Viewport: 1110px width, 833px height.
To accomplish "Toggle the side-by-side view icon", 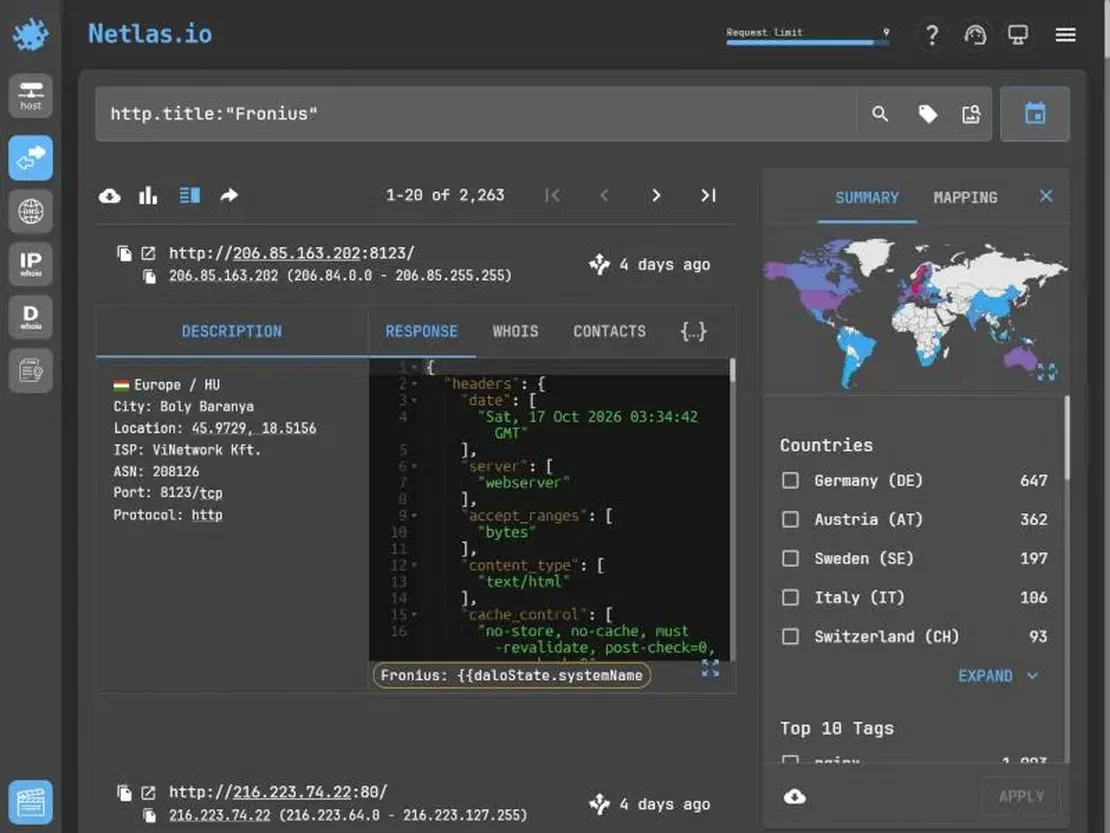I will pos(190,195).
